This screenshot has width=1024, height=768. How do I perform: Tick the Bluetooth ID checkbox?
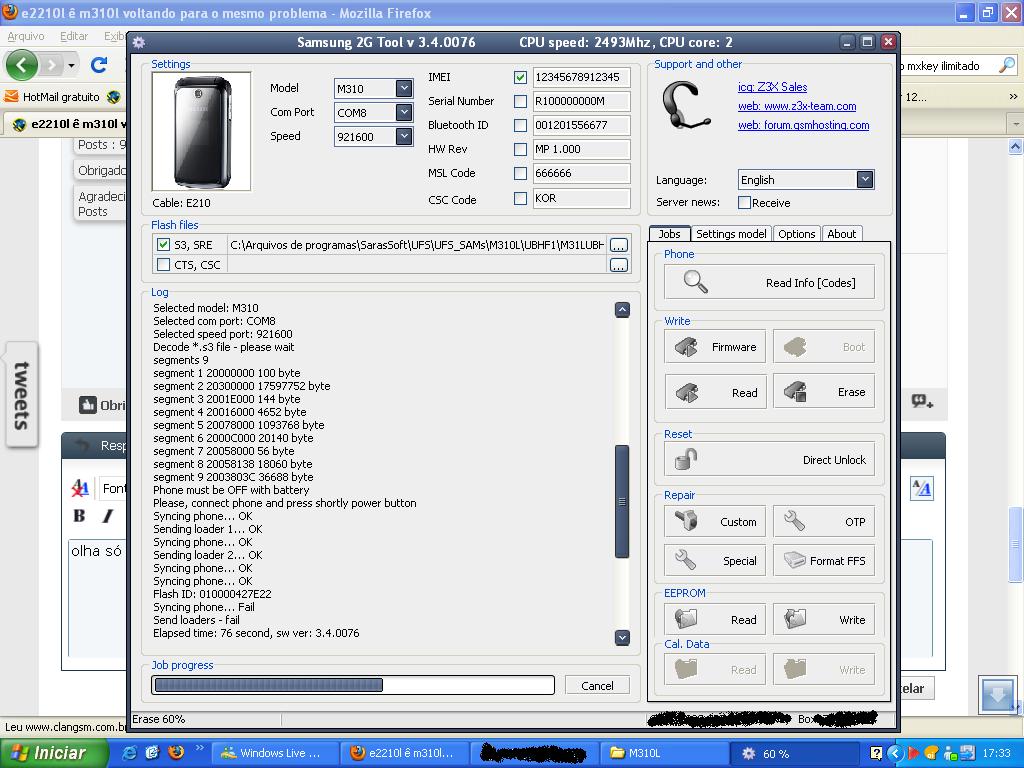coord(520,125)
